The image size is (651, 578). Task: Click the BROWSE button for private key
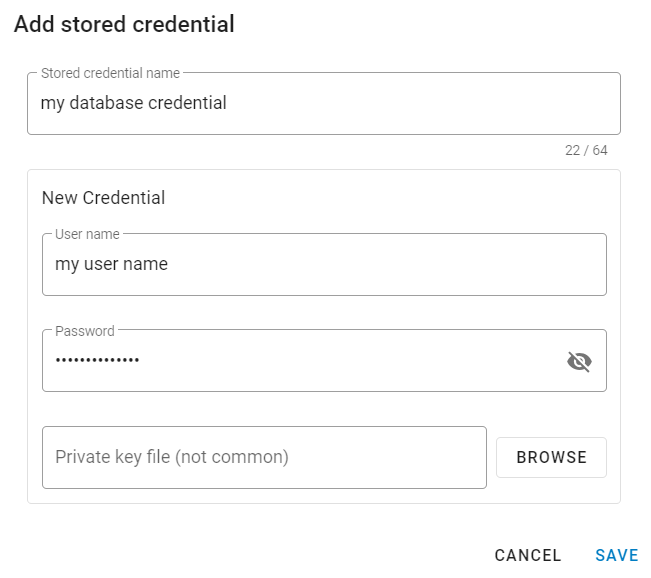coord(551,457)
